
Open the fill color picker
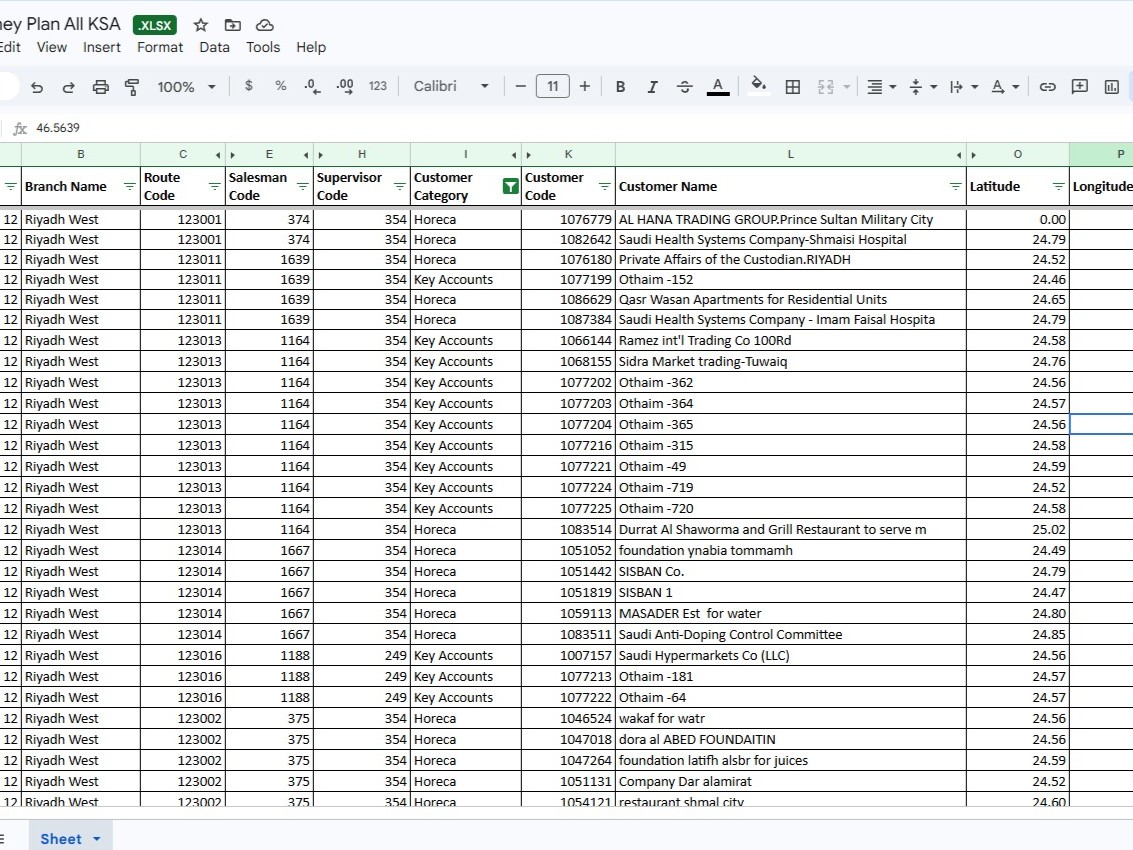pos(758,86)
